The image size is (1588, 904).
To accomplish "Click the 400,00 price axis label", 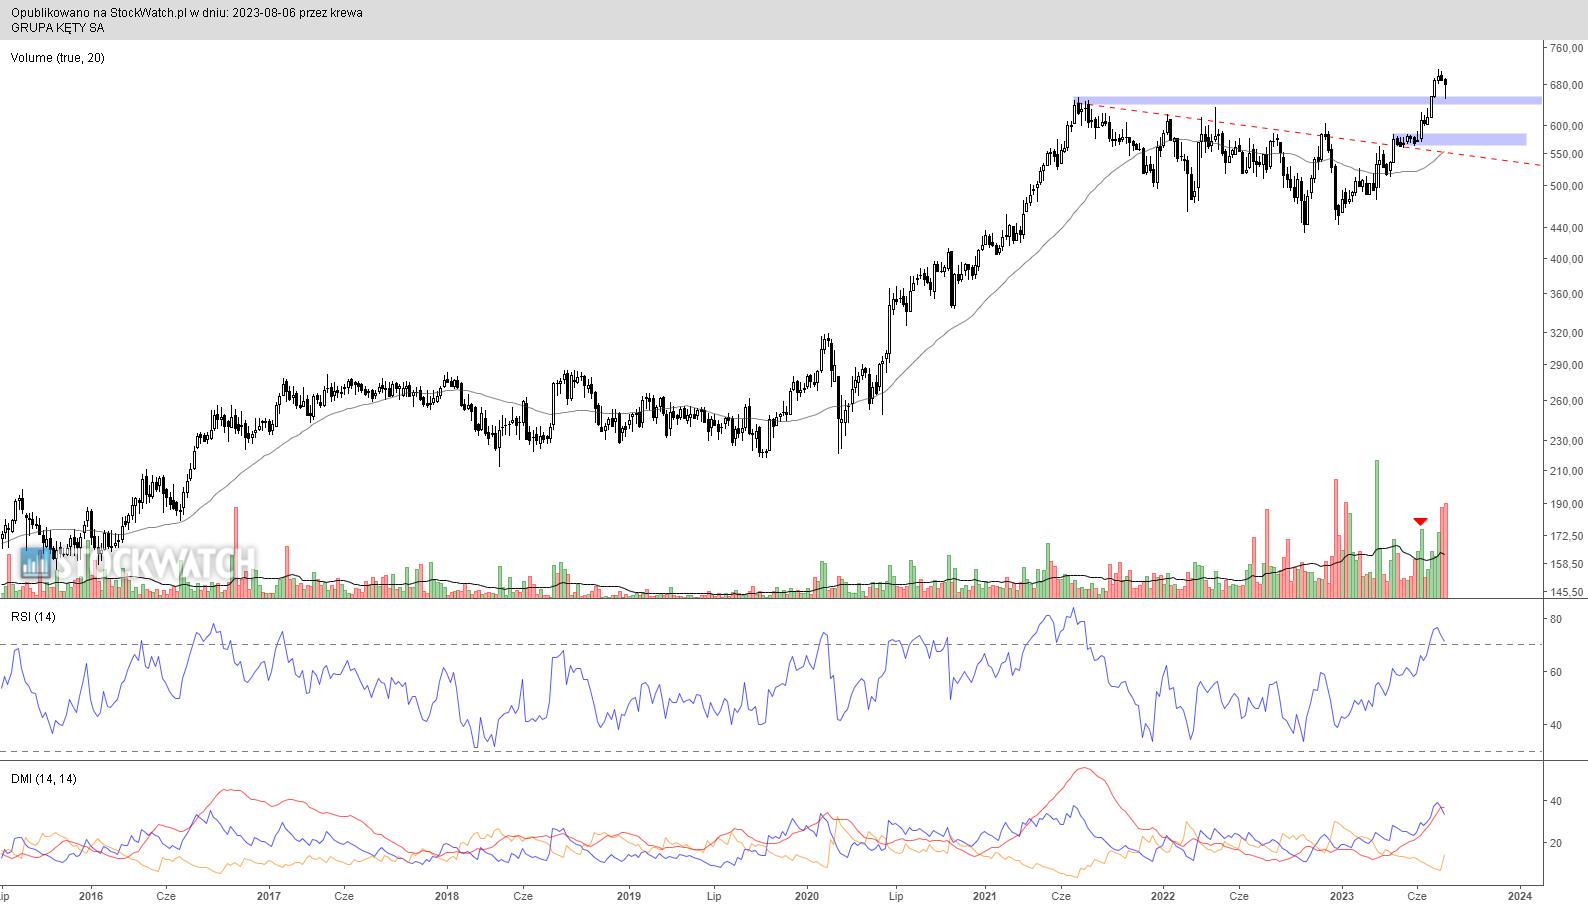I will pos(1567,260).
